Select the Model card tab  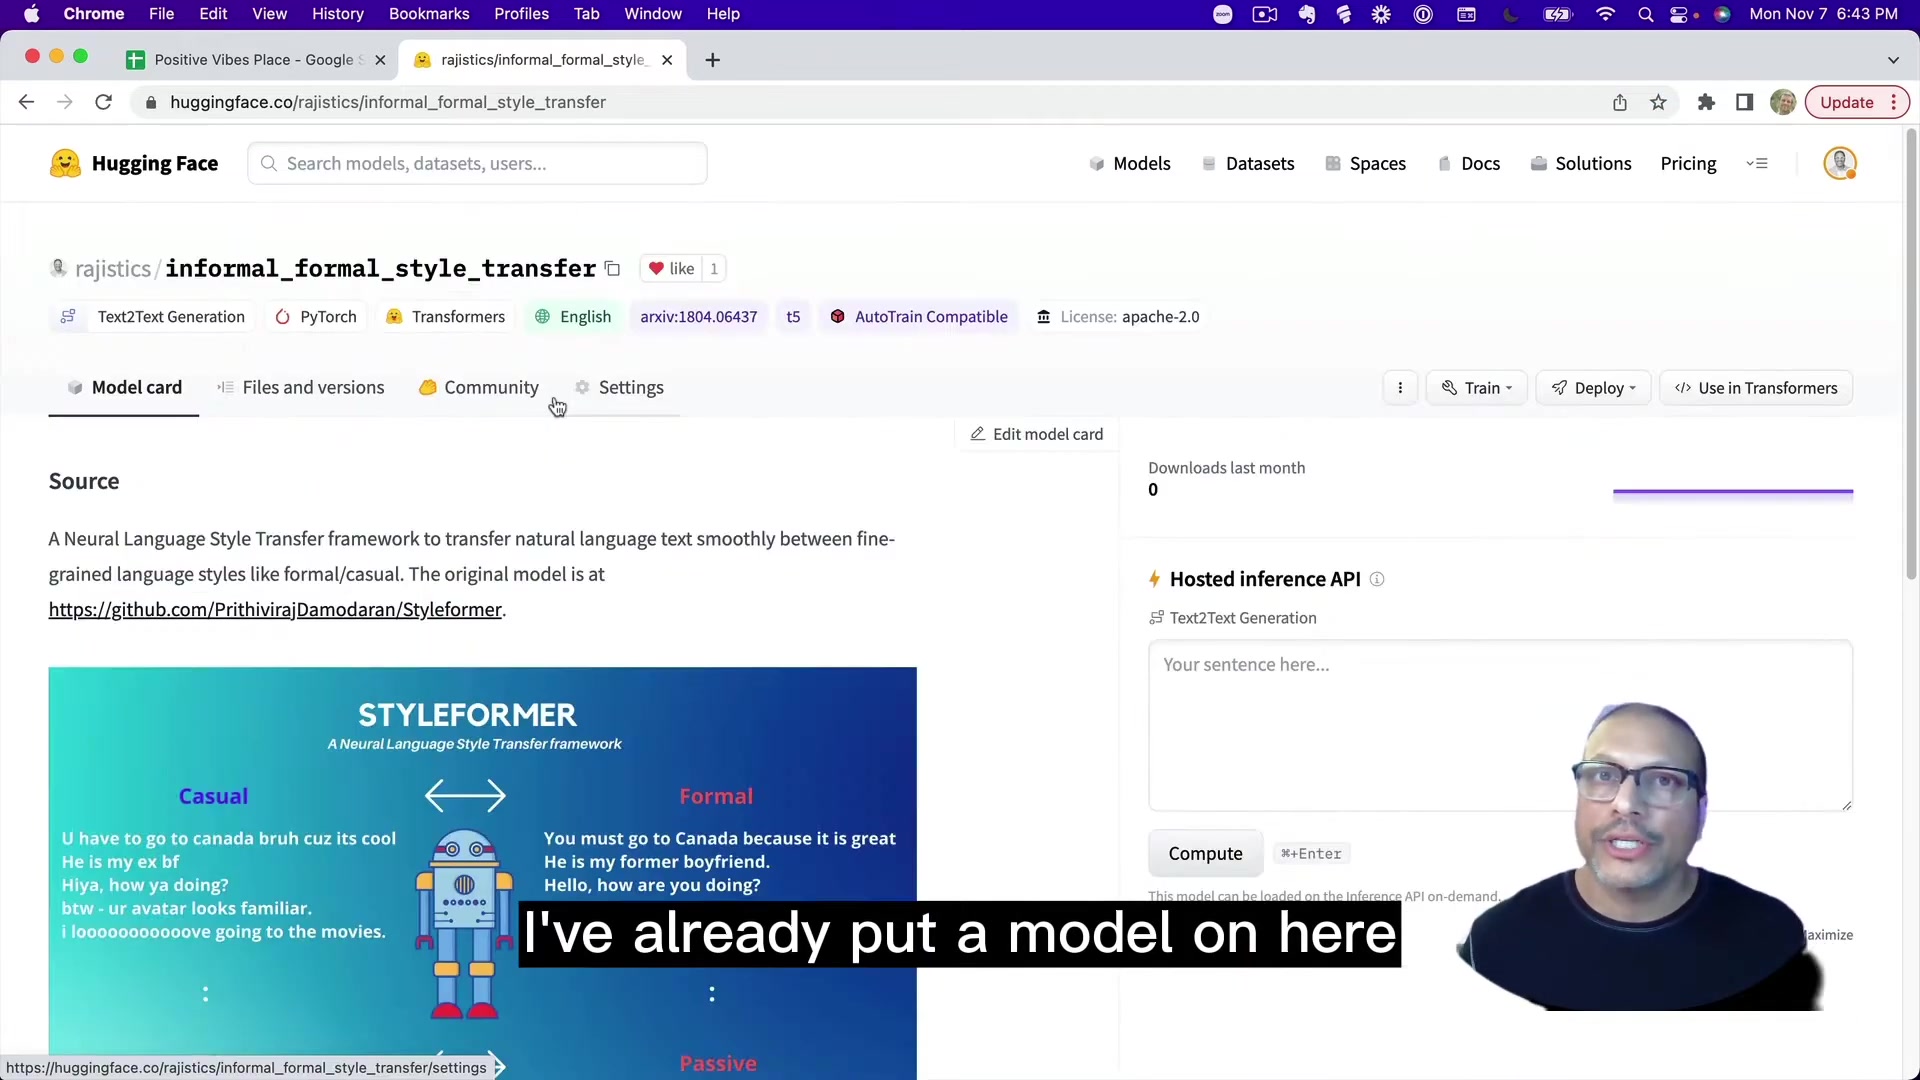pos(124,388)
